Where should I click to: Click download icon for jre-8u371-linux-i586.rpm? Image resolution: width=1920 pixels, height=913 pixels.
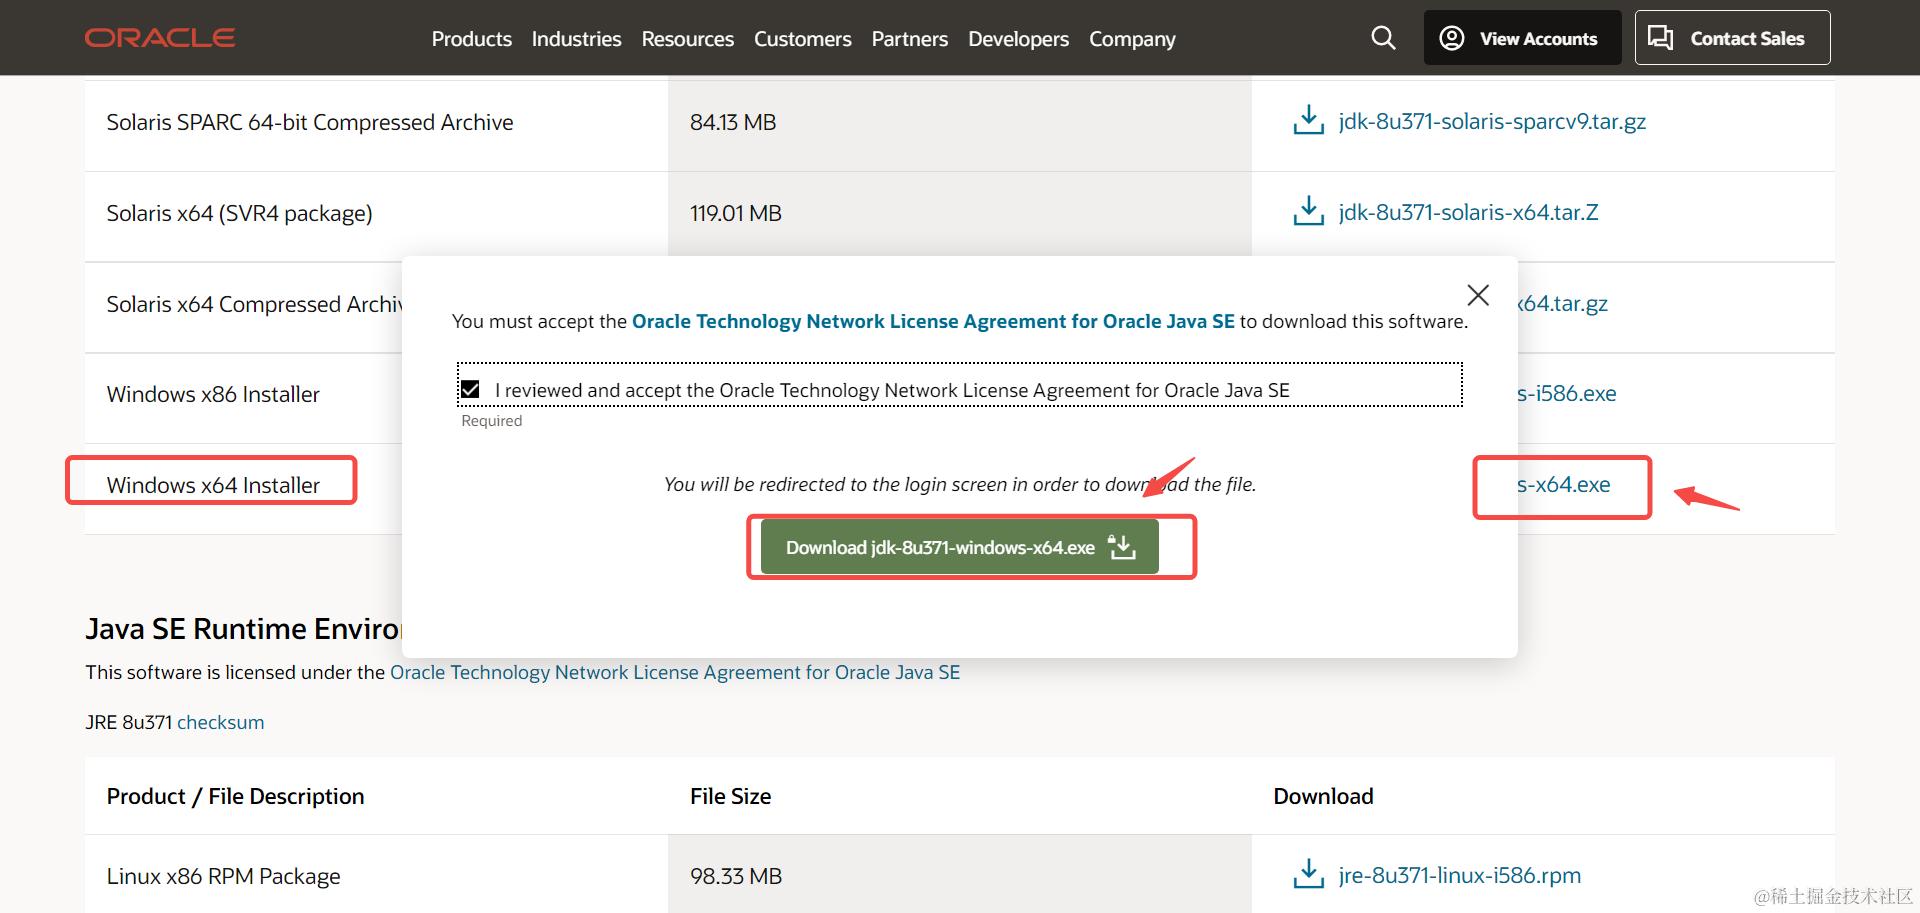coord(1308,875)
